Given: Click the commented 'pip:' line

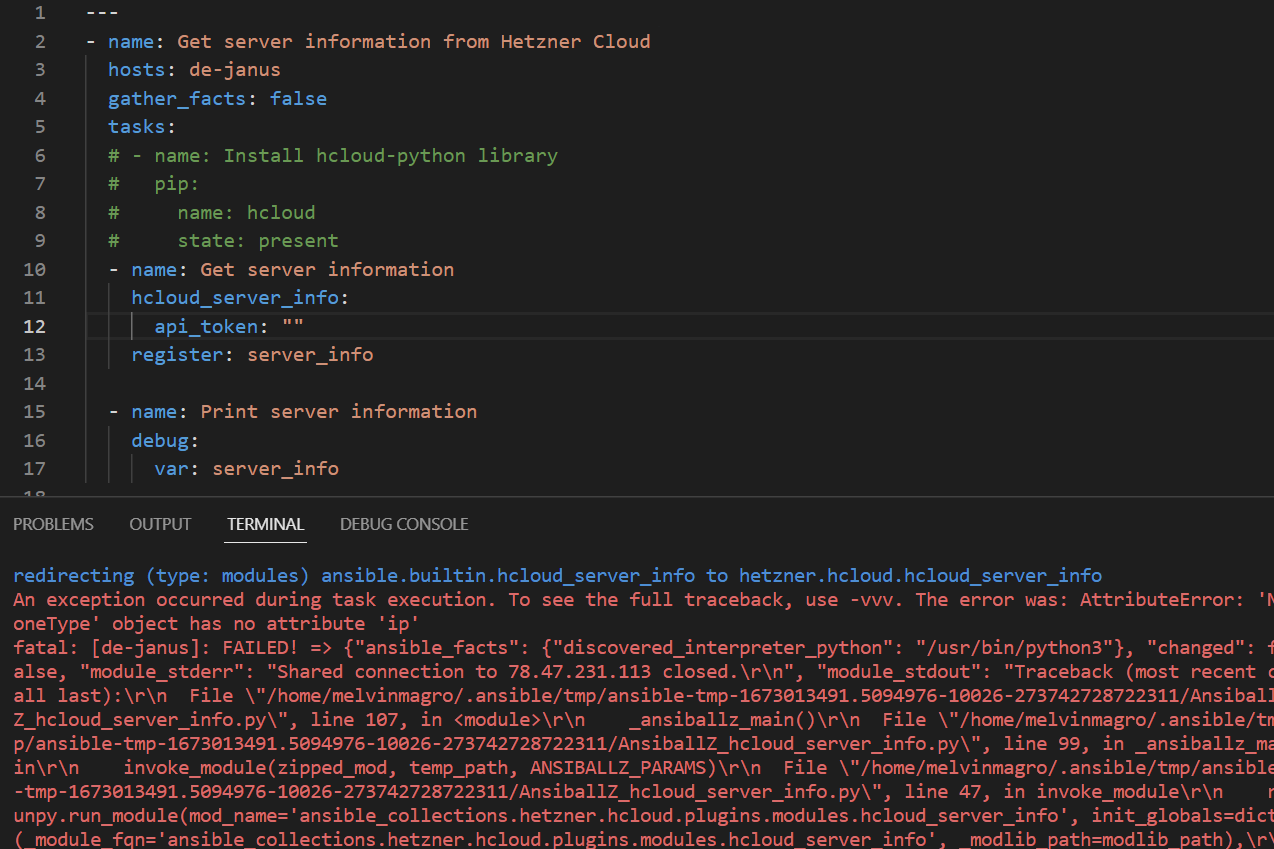Looking at the screenshot, I should click(154, 184).
